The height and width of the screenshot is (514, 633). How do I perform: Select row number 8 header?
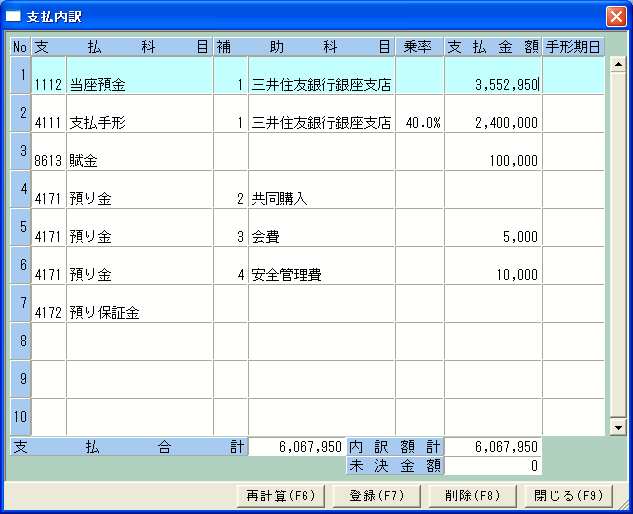pyautogui.click(x=21, y=342)
